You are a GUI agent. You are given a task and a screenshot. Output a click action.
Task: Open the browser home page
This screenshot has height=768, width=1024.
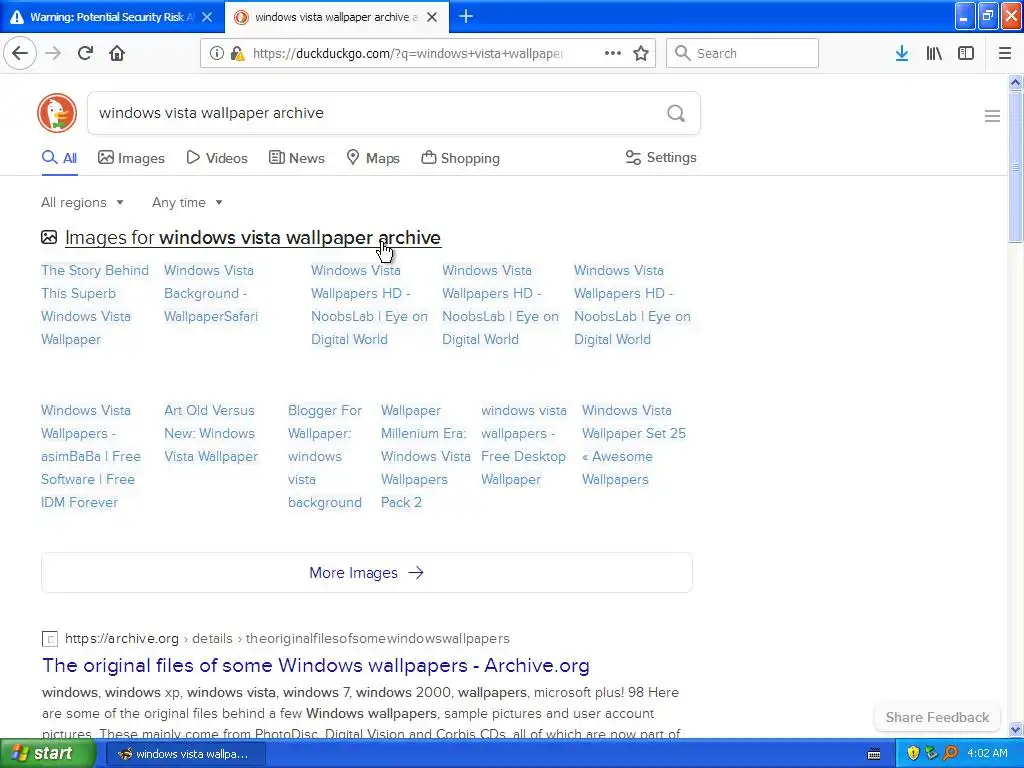pyautogui.click(x=117, y=53)
